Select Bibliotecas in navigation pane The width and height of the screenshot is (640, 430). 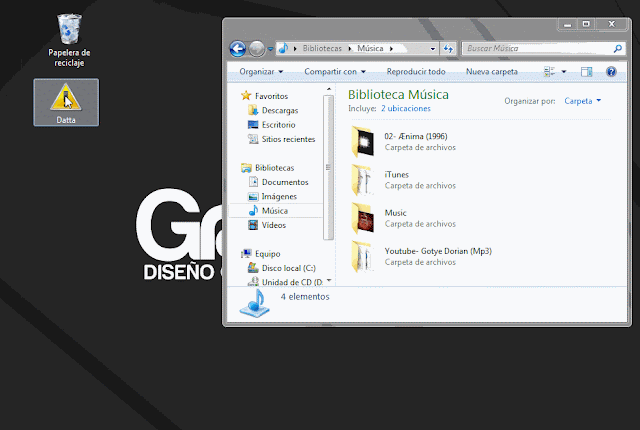tap(274, 168)
